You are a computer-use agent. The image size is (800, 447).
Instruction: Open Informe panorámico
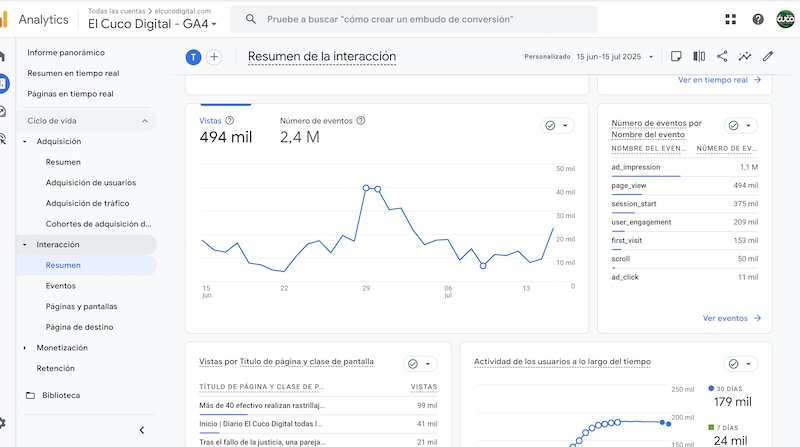(66, 52)
